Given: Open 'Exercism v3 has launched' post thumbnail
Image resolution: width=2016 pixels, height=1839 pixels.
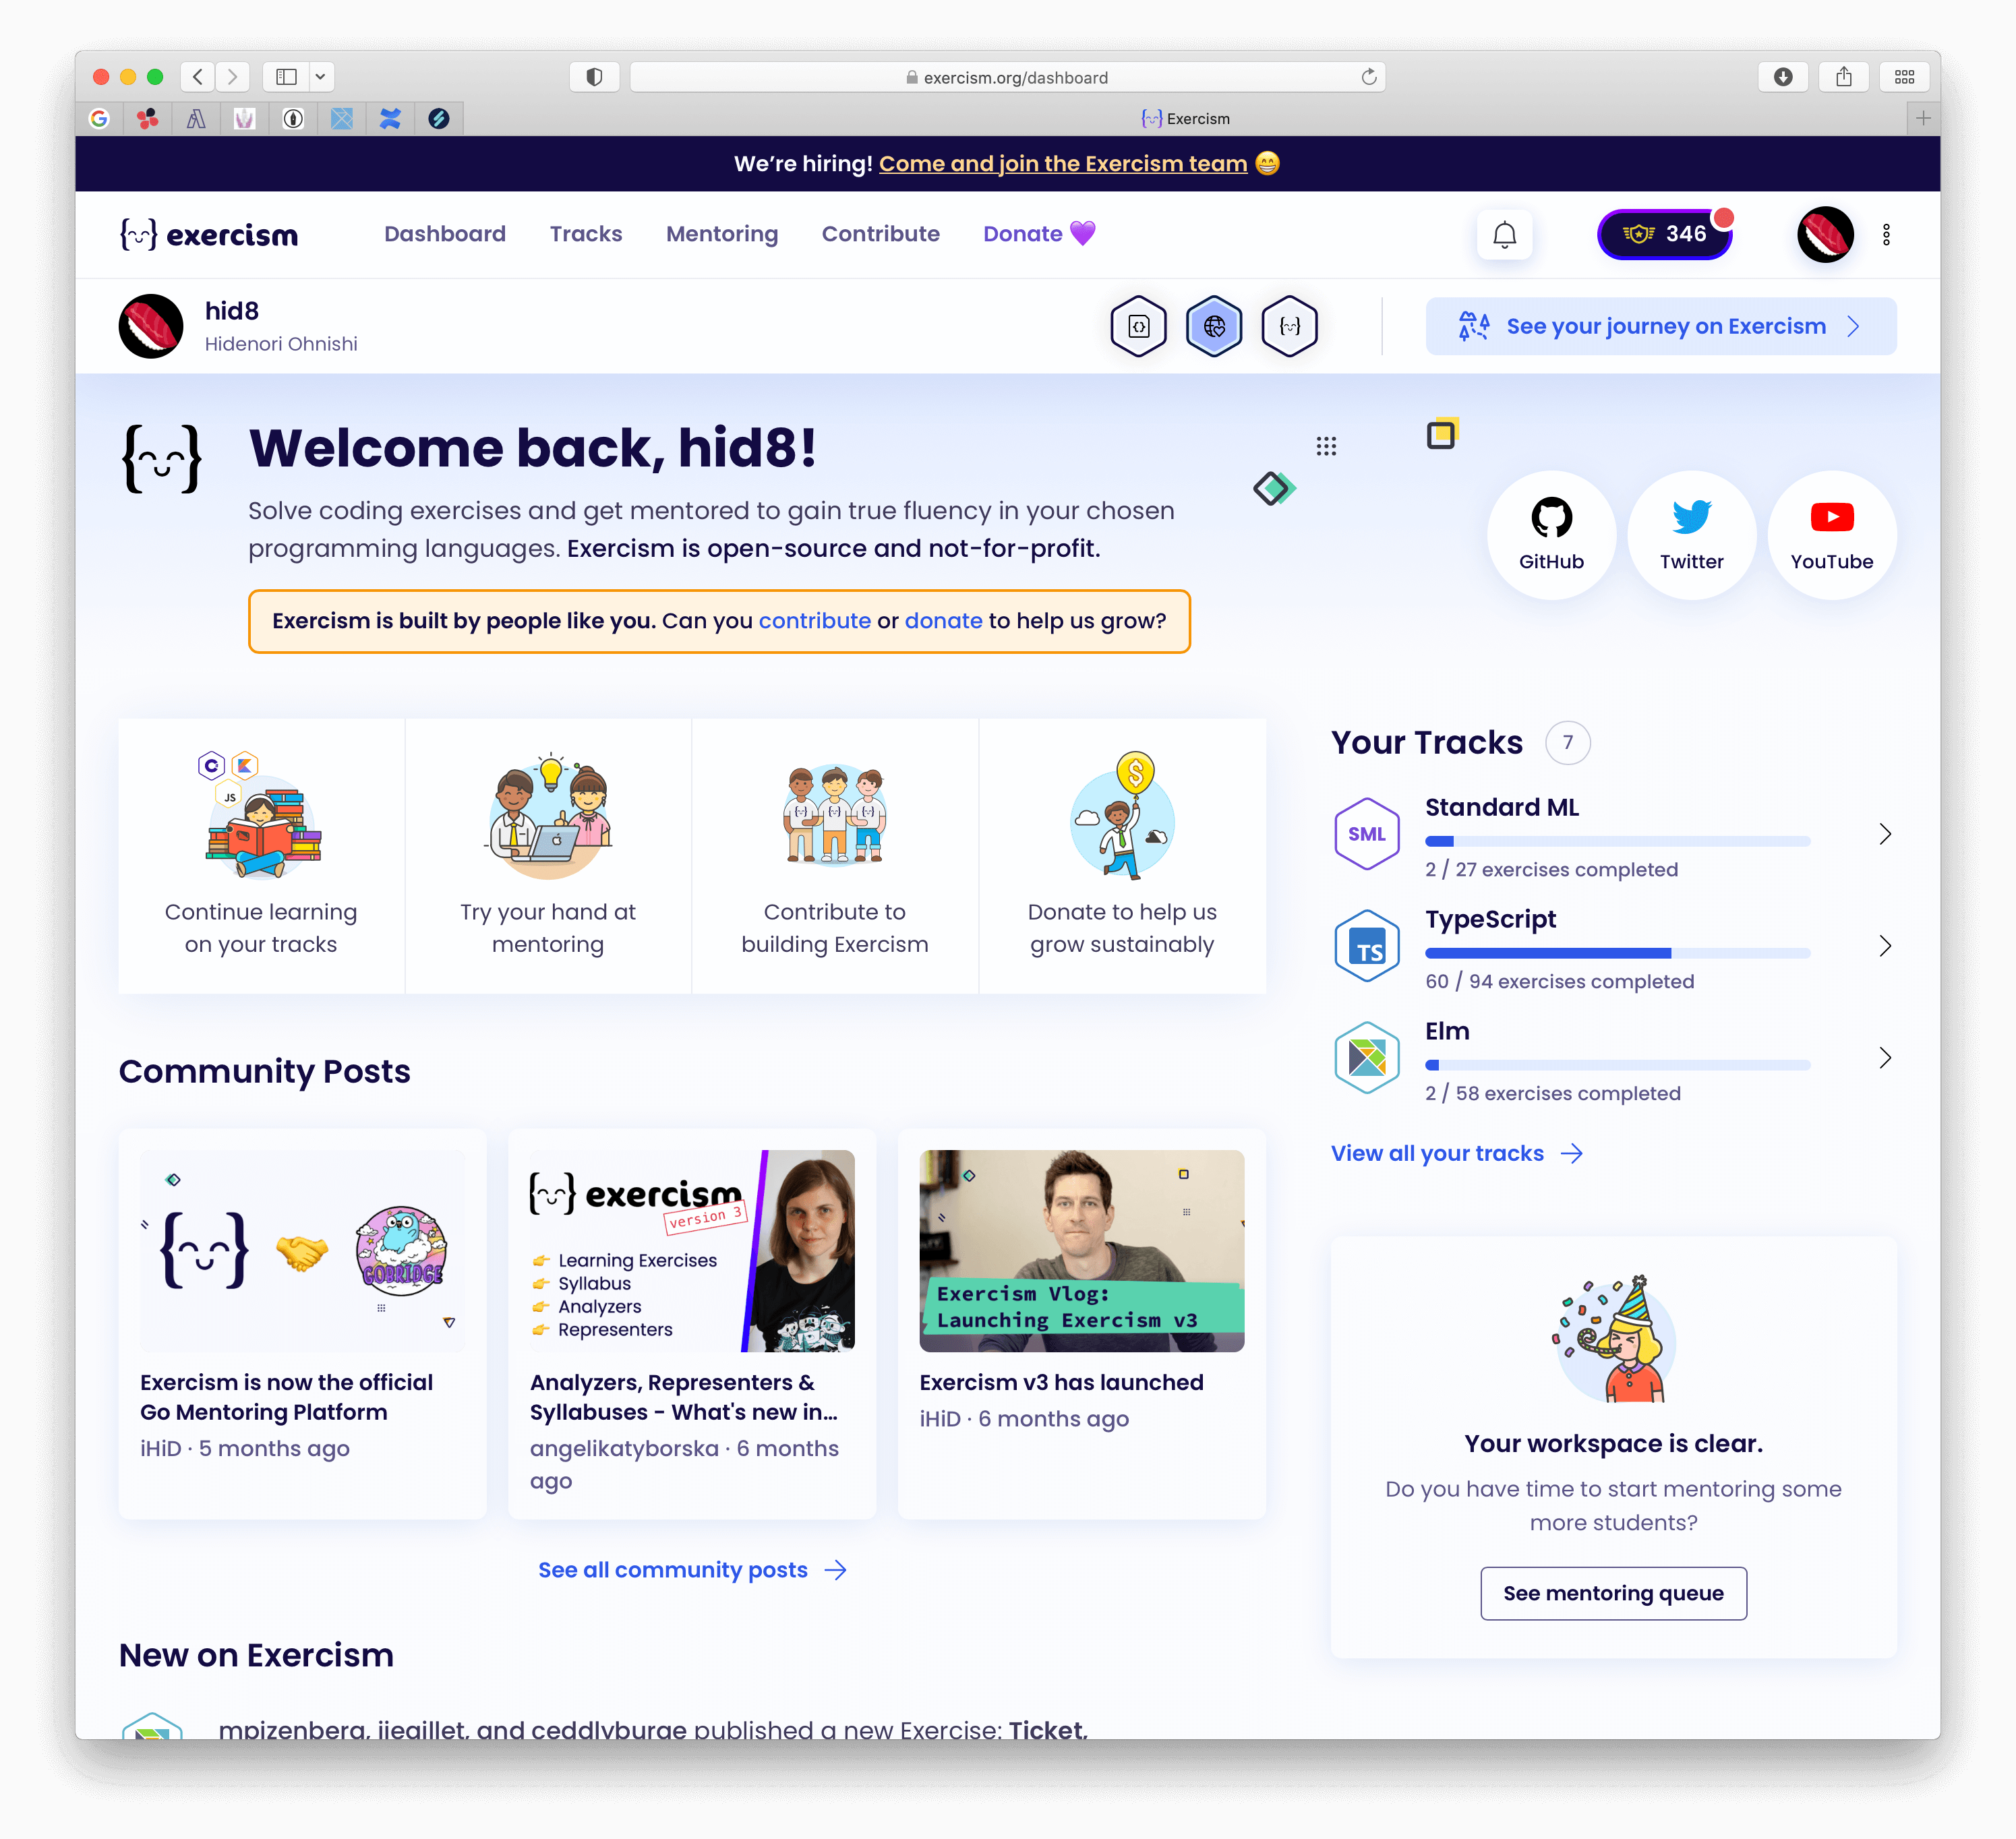Looking at the screenshot, I should (1081, 1251).
